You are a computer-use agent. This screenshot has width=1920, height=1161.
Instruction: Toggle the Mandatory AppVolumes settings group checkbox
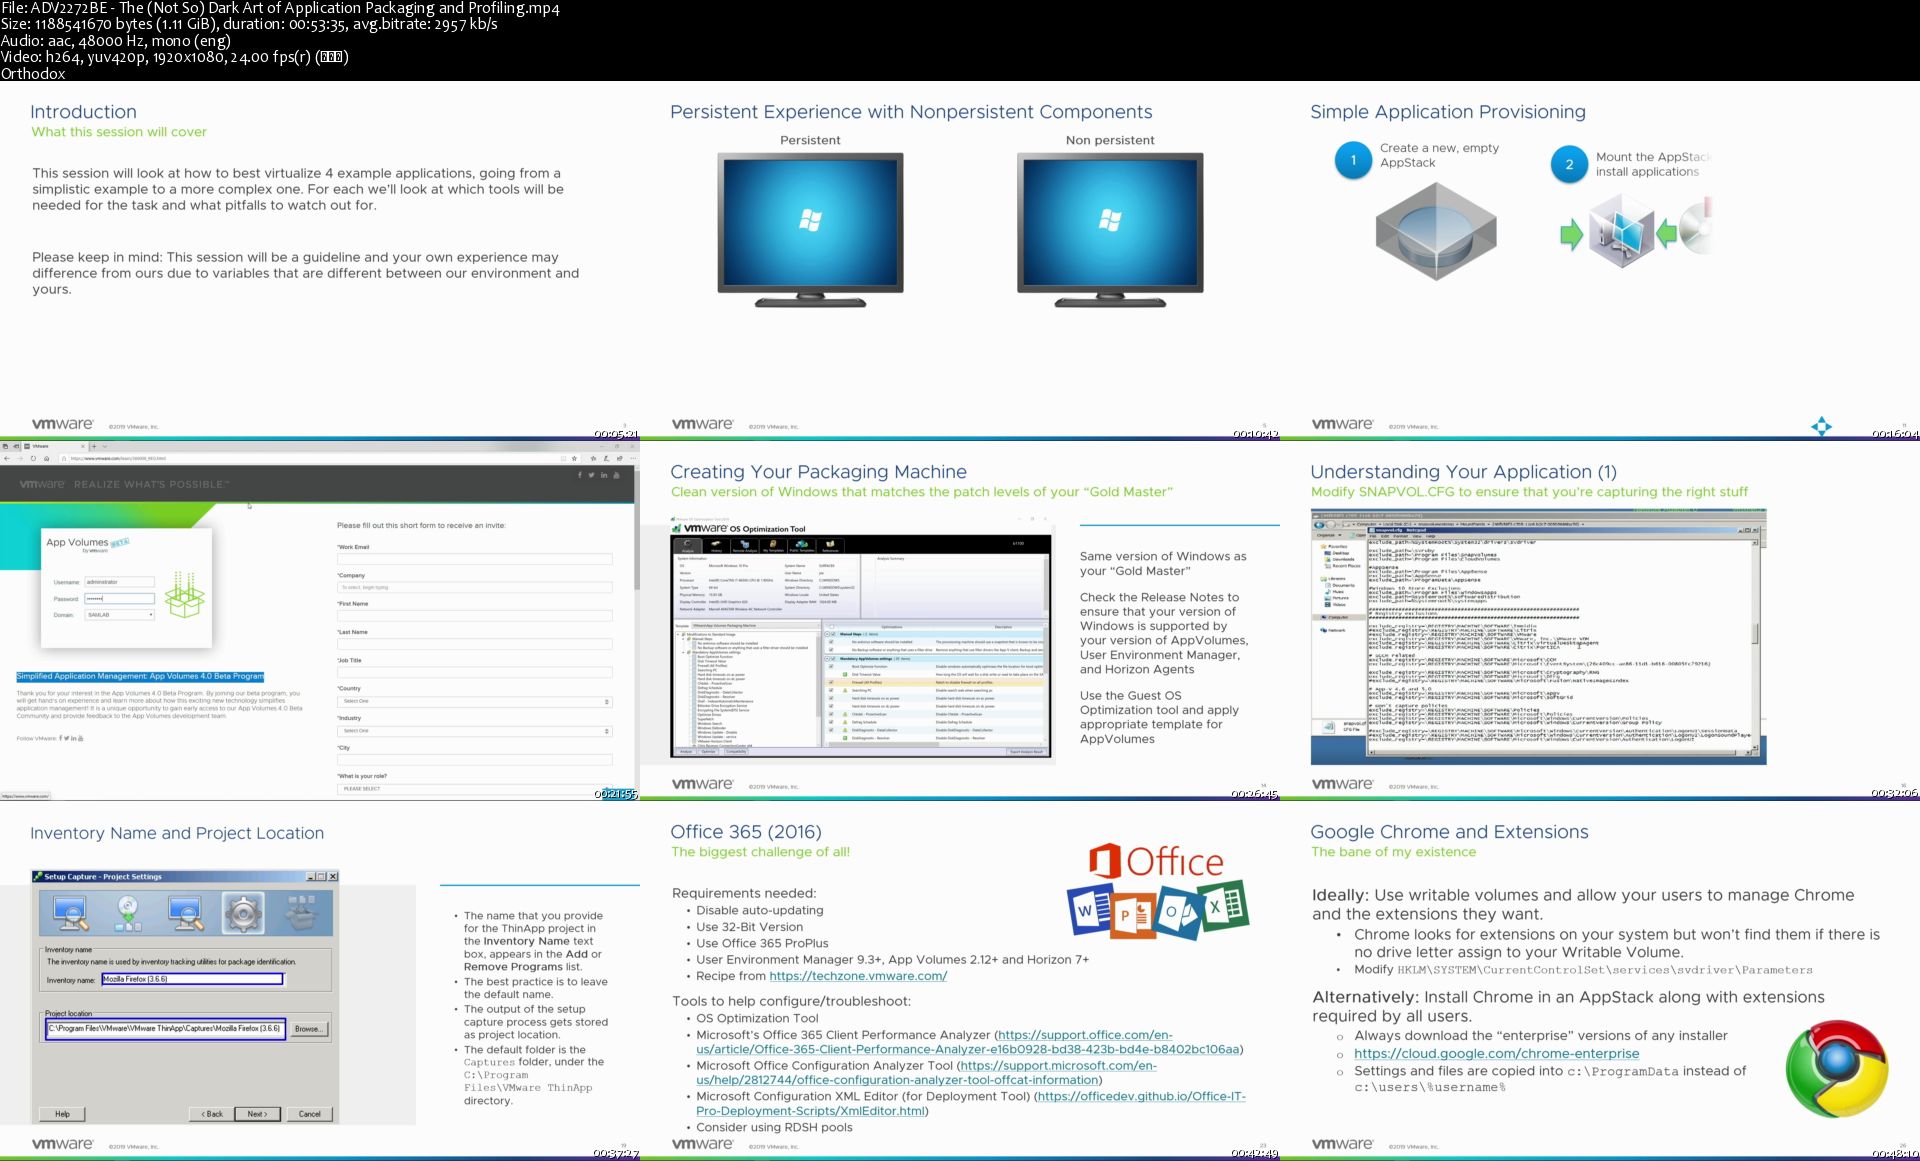831,659
